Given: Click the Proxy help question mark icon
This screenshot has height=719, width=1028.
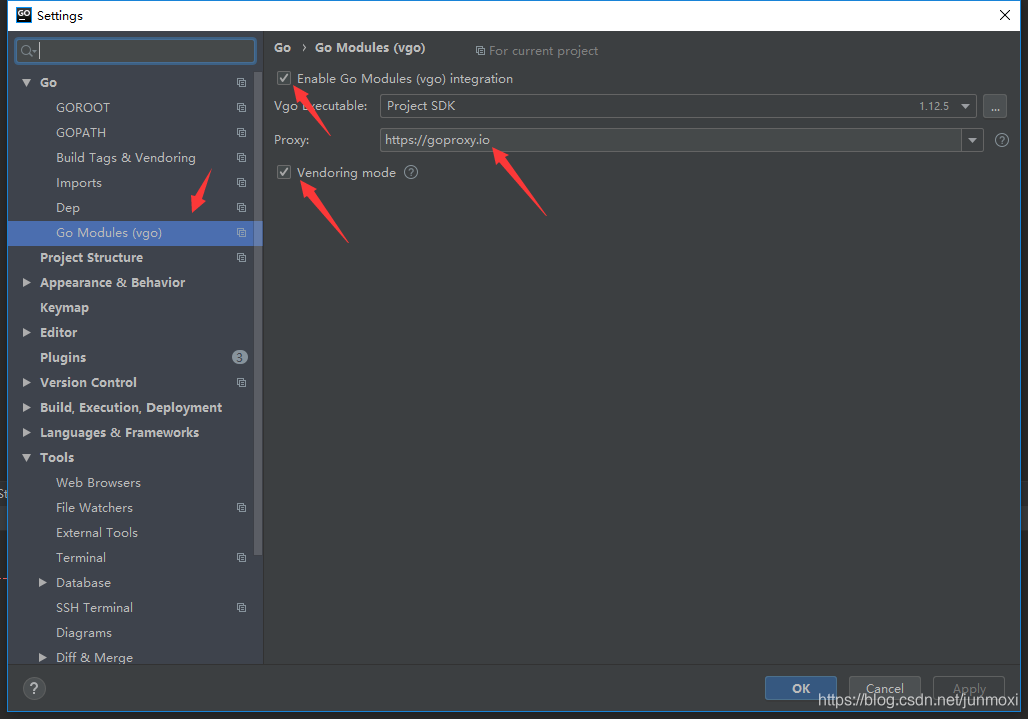Looking at the screenshot, I should [1002, 140].
